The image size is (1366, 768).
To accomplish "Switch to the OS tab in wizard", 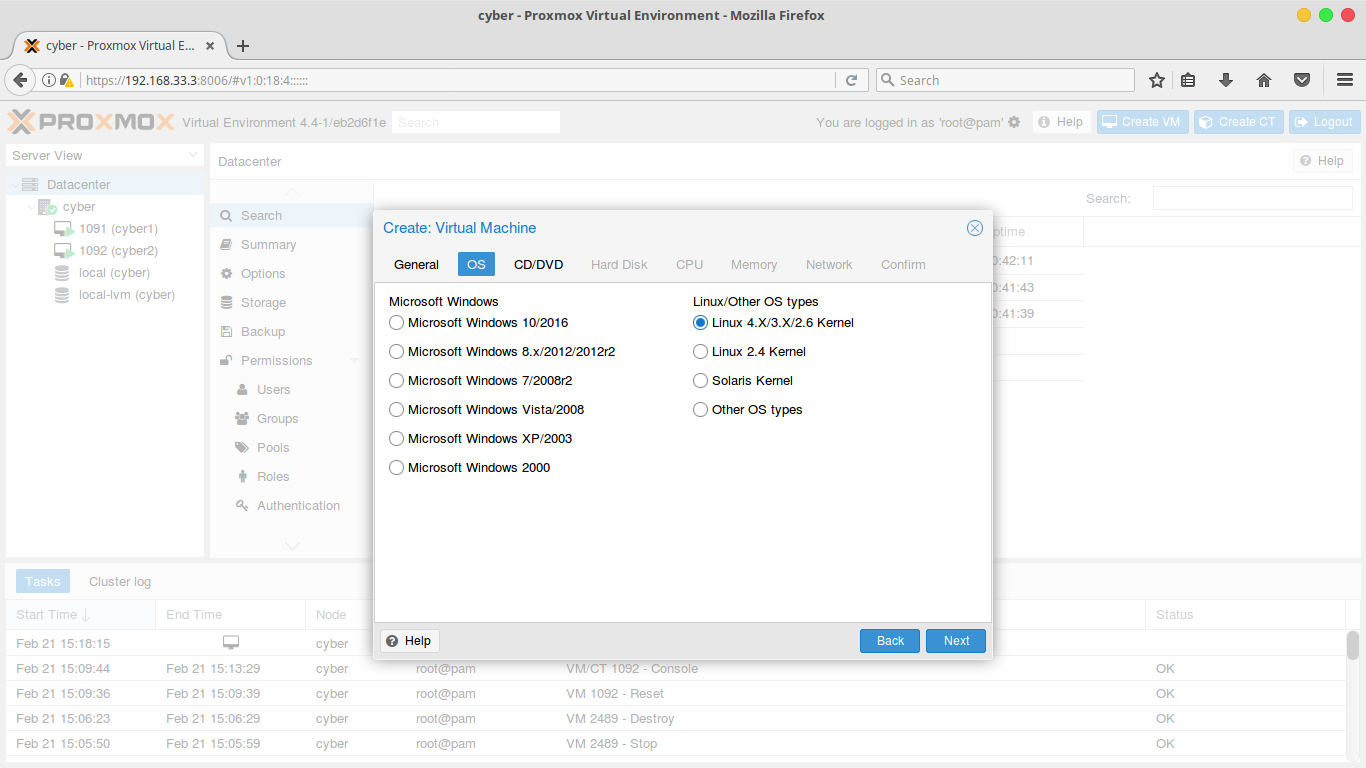I will pyautogui.click(x=476, y=265).
